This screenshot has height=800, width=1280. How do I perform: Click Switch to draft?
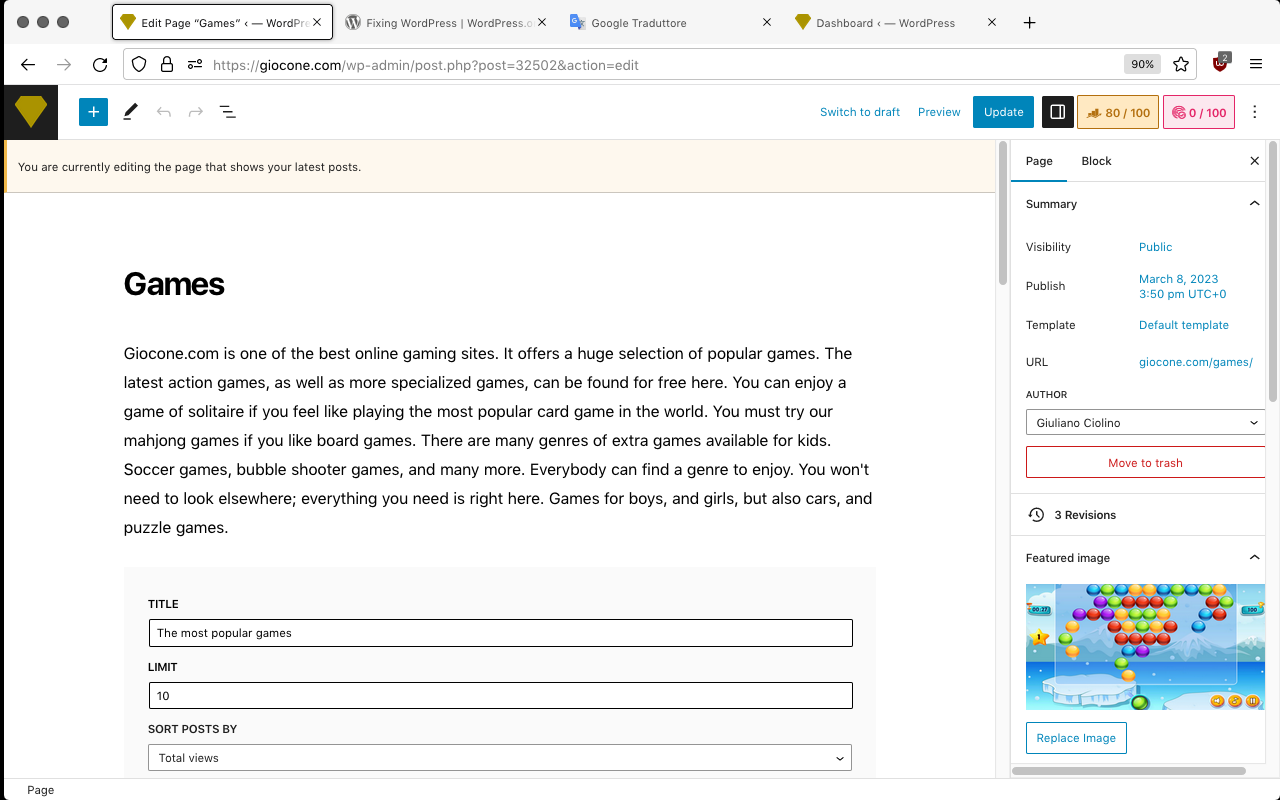860,112
